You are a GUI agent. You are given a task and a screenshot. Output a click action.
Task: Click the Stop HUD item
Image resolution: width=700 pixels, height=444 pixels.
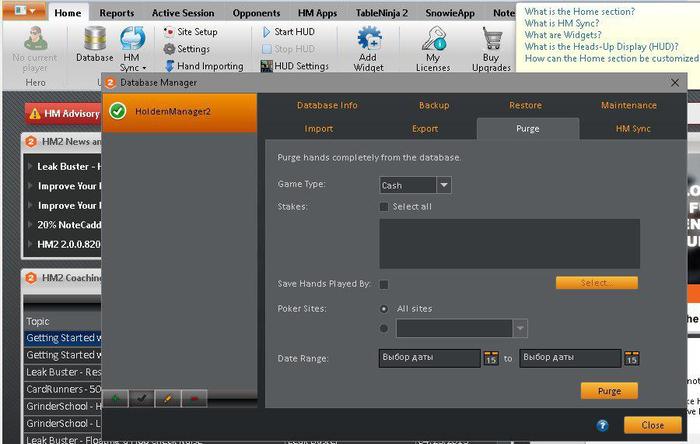288,49
